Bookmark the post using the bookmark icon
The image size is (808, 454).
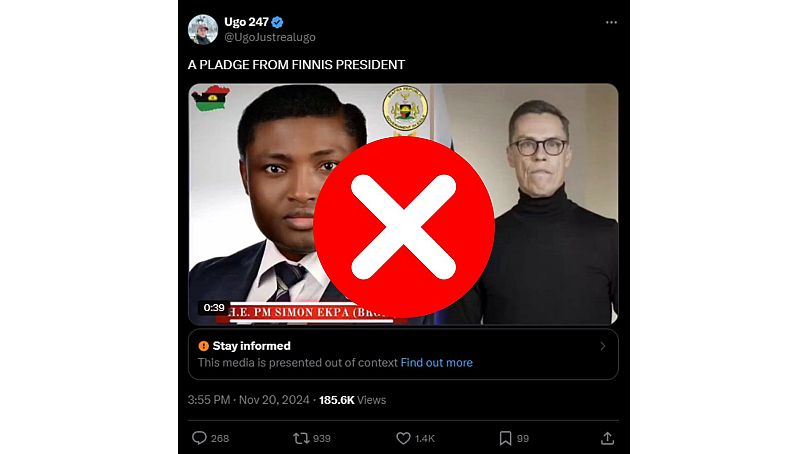(x=506, y=438)
